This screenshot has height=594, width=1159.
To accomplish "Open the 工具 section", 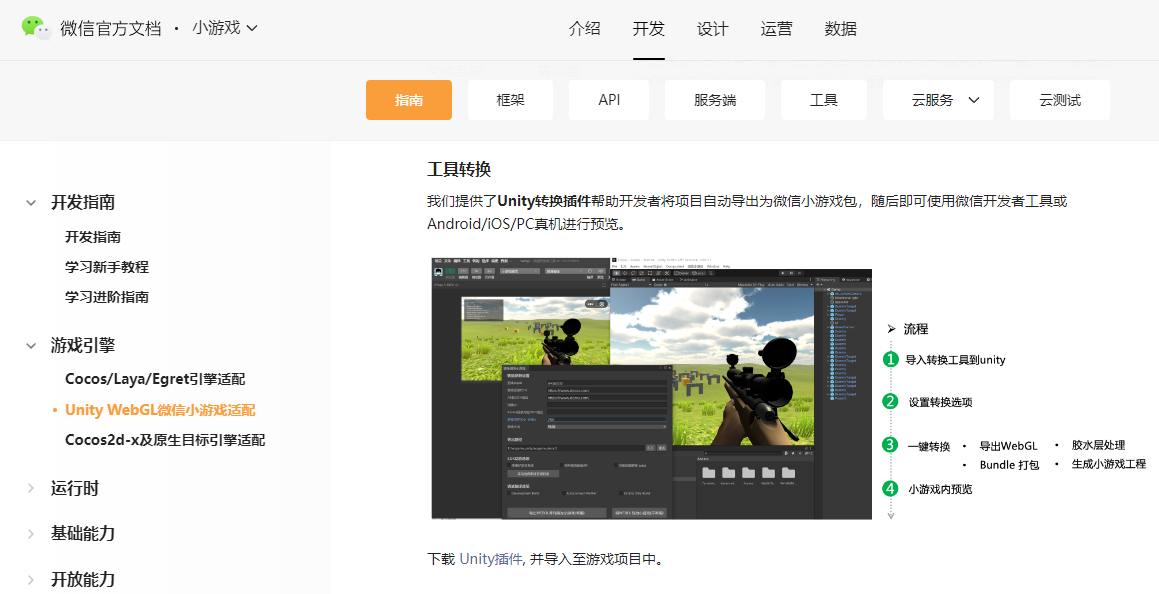I will pyautogui.click(x=823, y=100).
